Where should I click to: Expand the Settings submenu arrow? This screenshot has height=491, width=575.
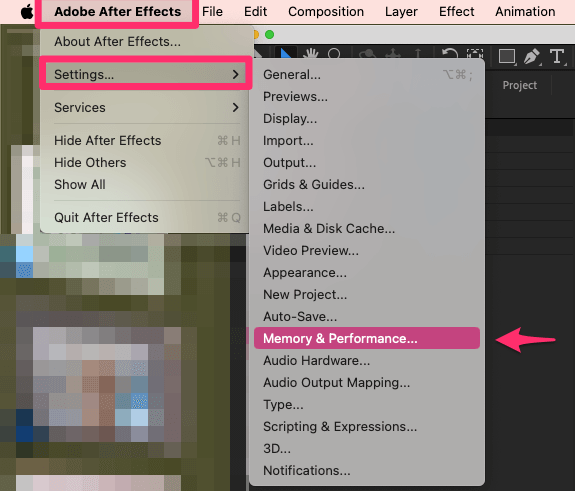(x=235, y=74)
